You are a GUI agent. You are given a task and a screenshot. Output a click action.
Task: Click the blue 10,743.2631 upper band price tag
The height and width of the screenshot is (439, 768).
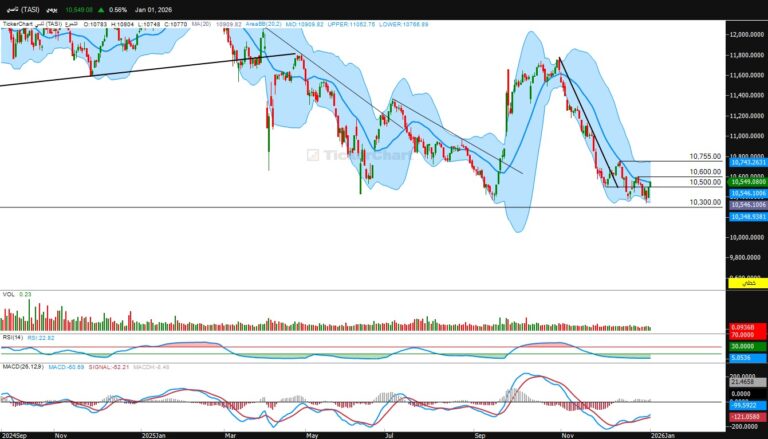tap(747, 162)
